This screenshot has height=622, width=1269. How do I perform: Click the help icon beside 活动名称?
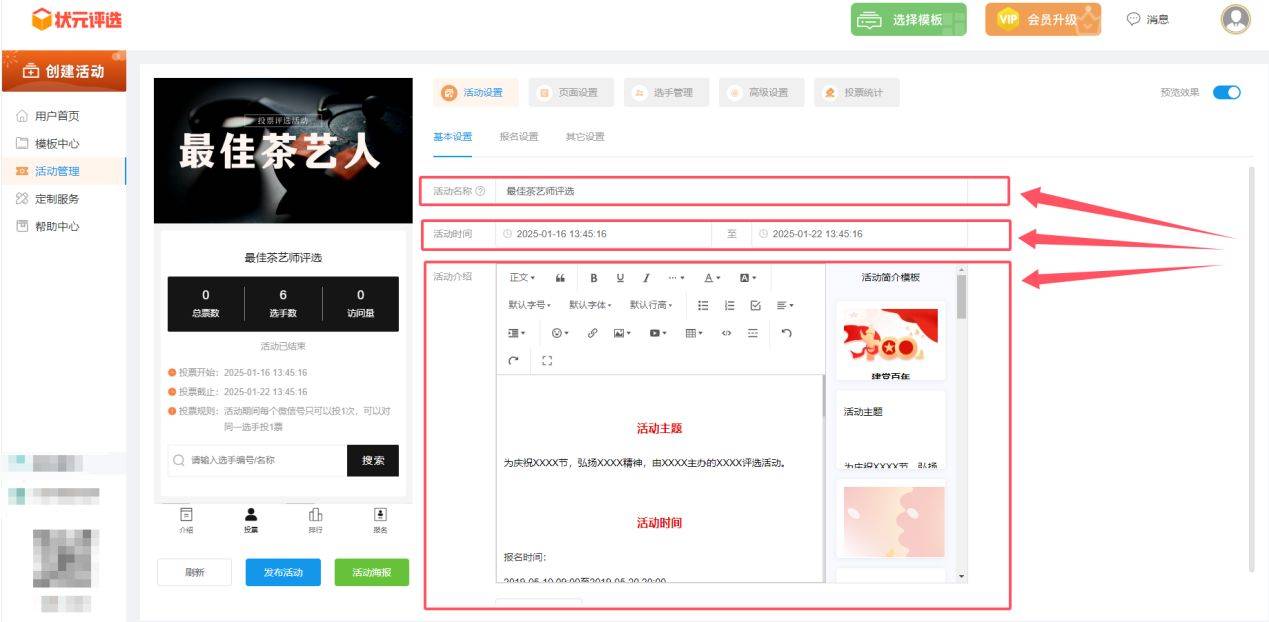point(480,191)
